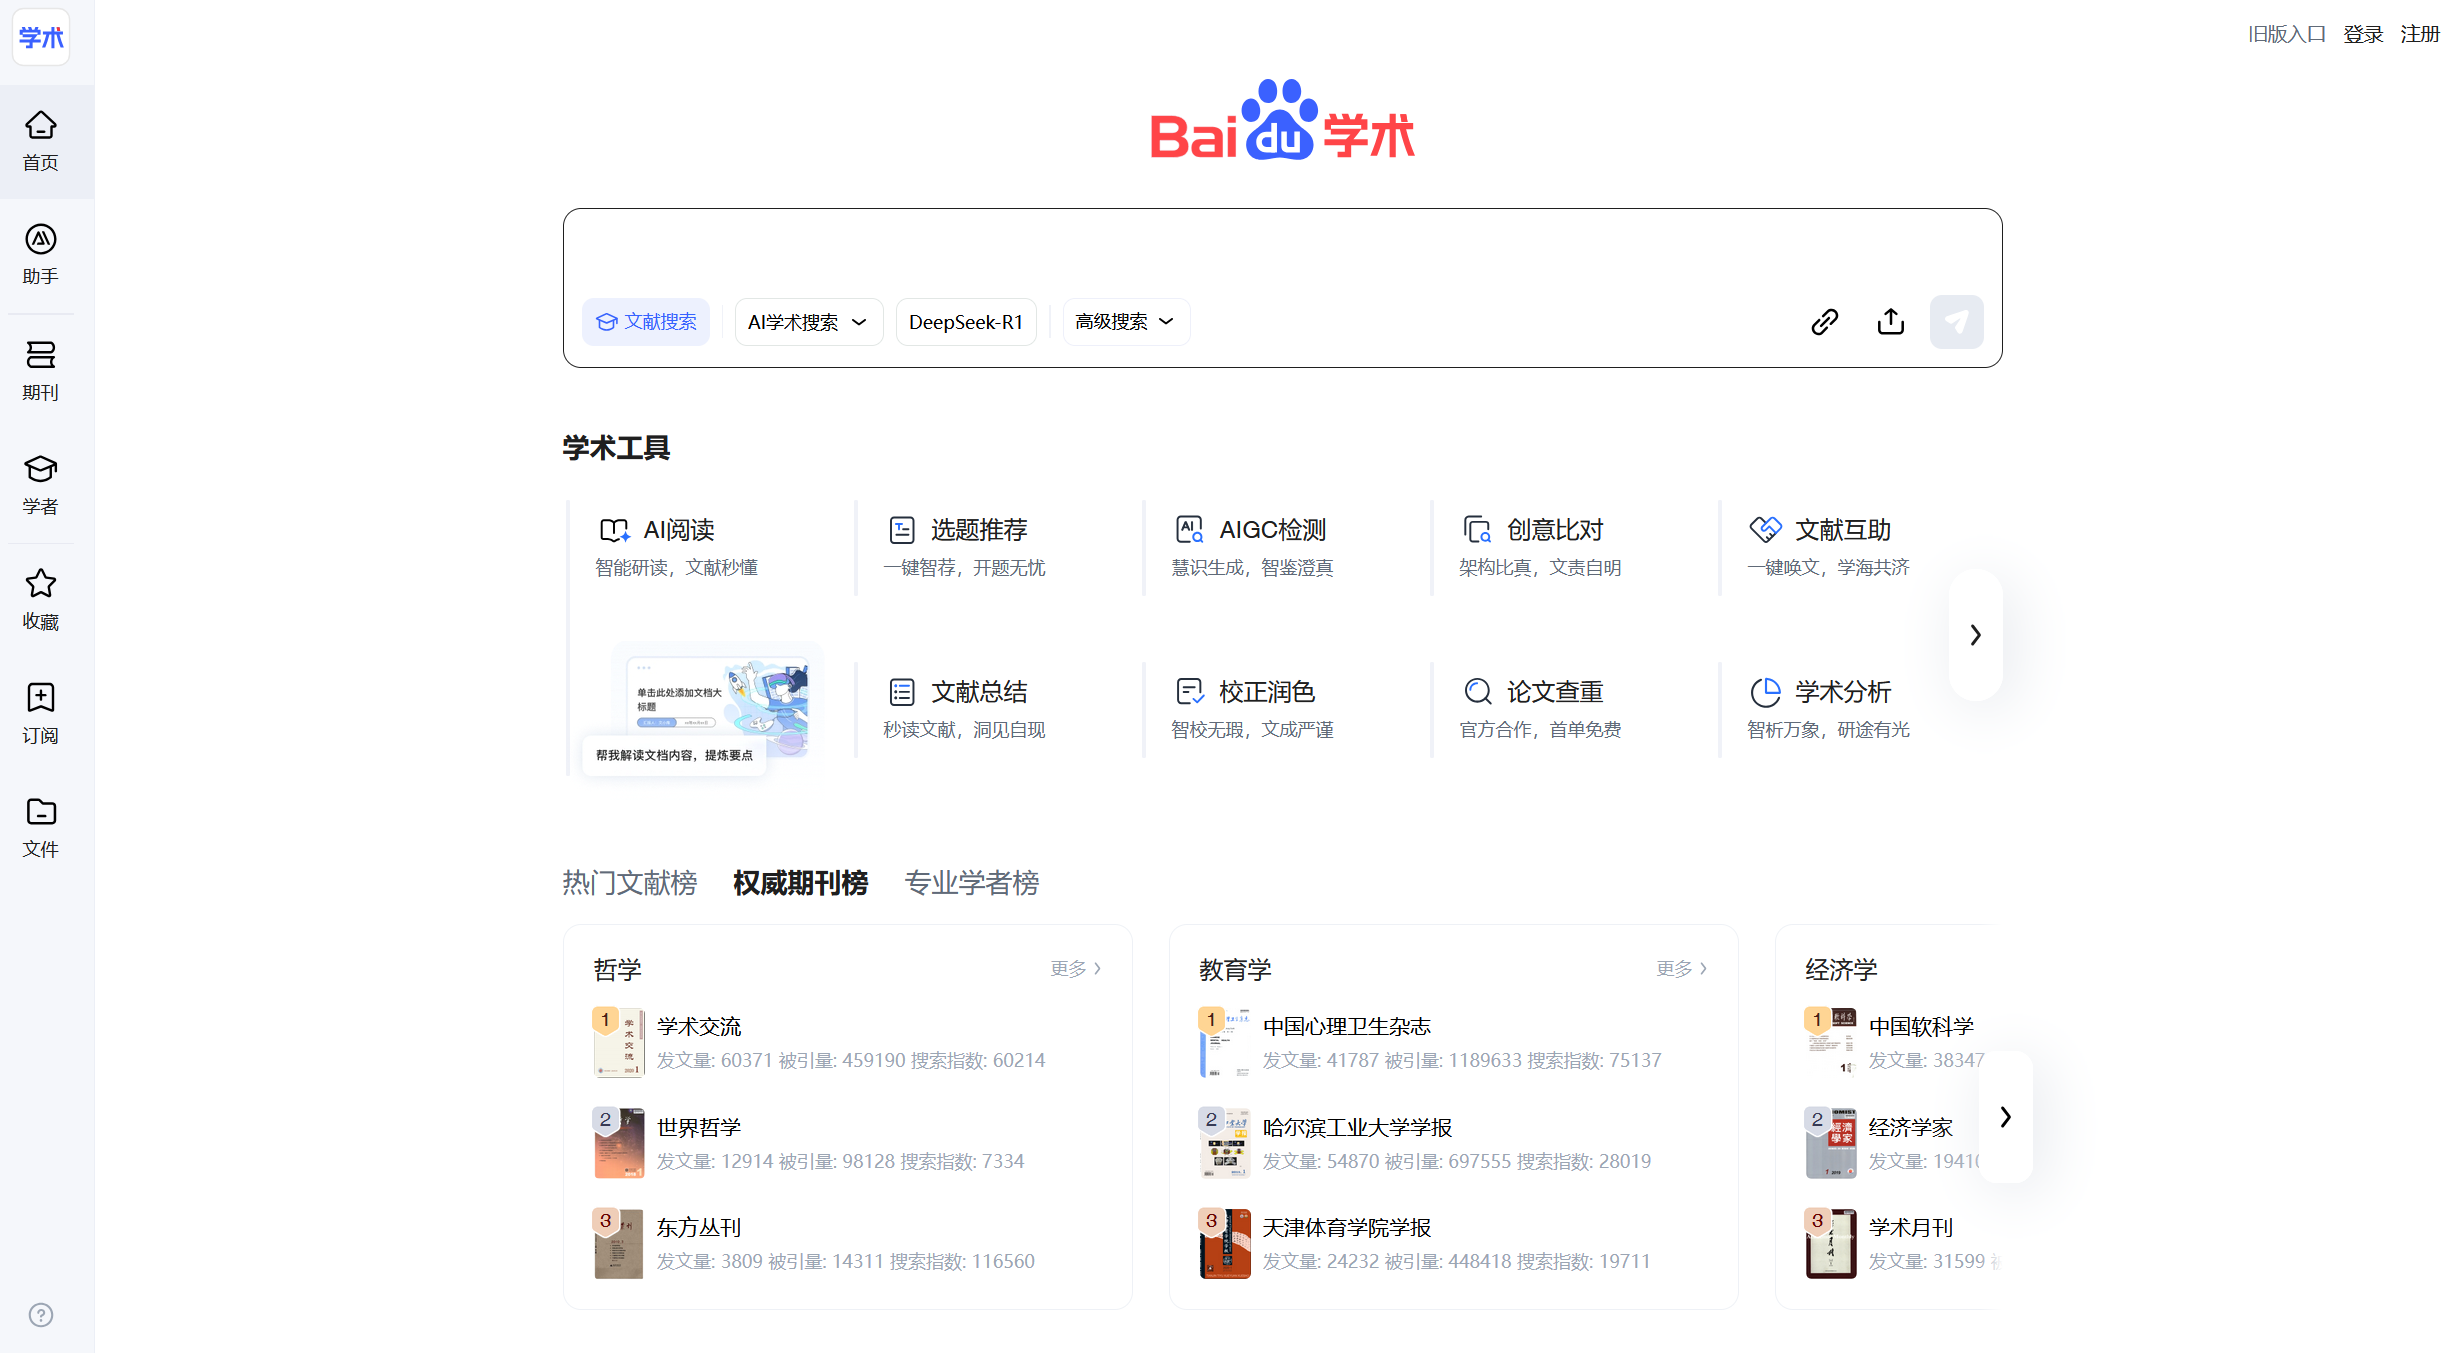Open 助手 from the left sidebar
The height and width of the screenshot is (1353, 2442).
(x=40, y=255)
